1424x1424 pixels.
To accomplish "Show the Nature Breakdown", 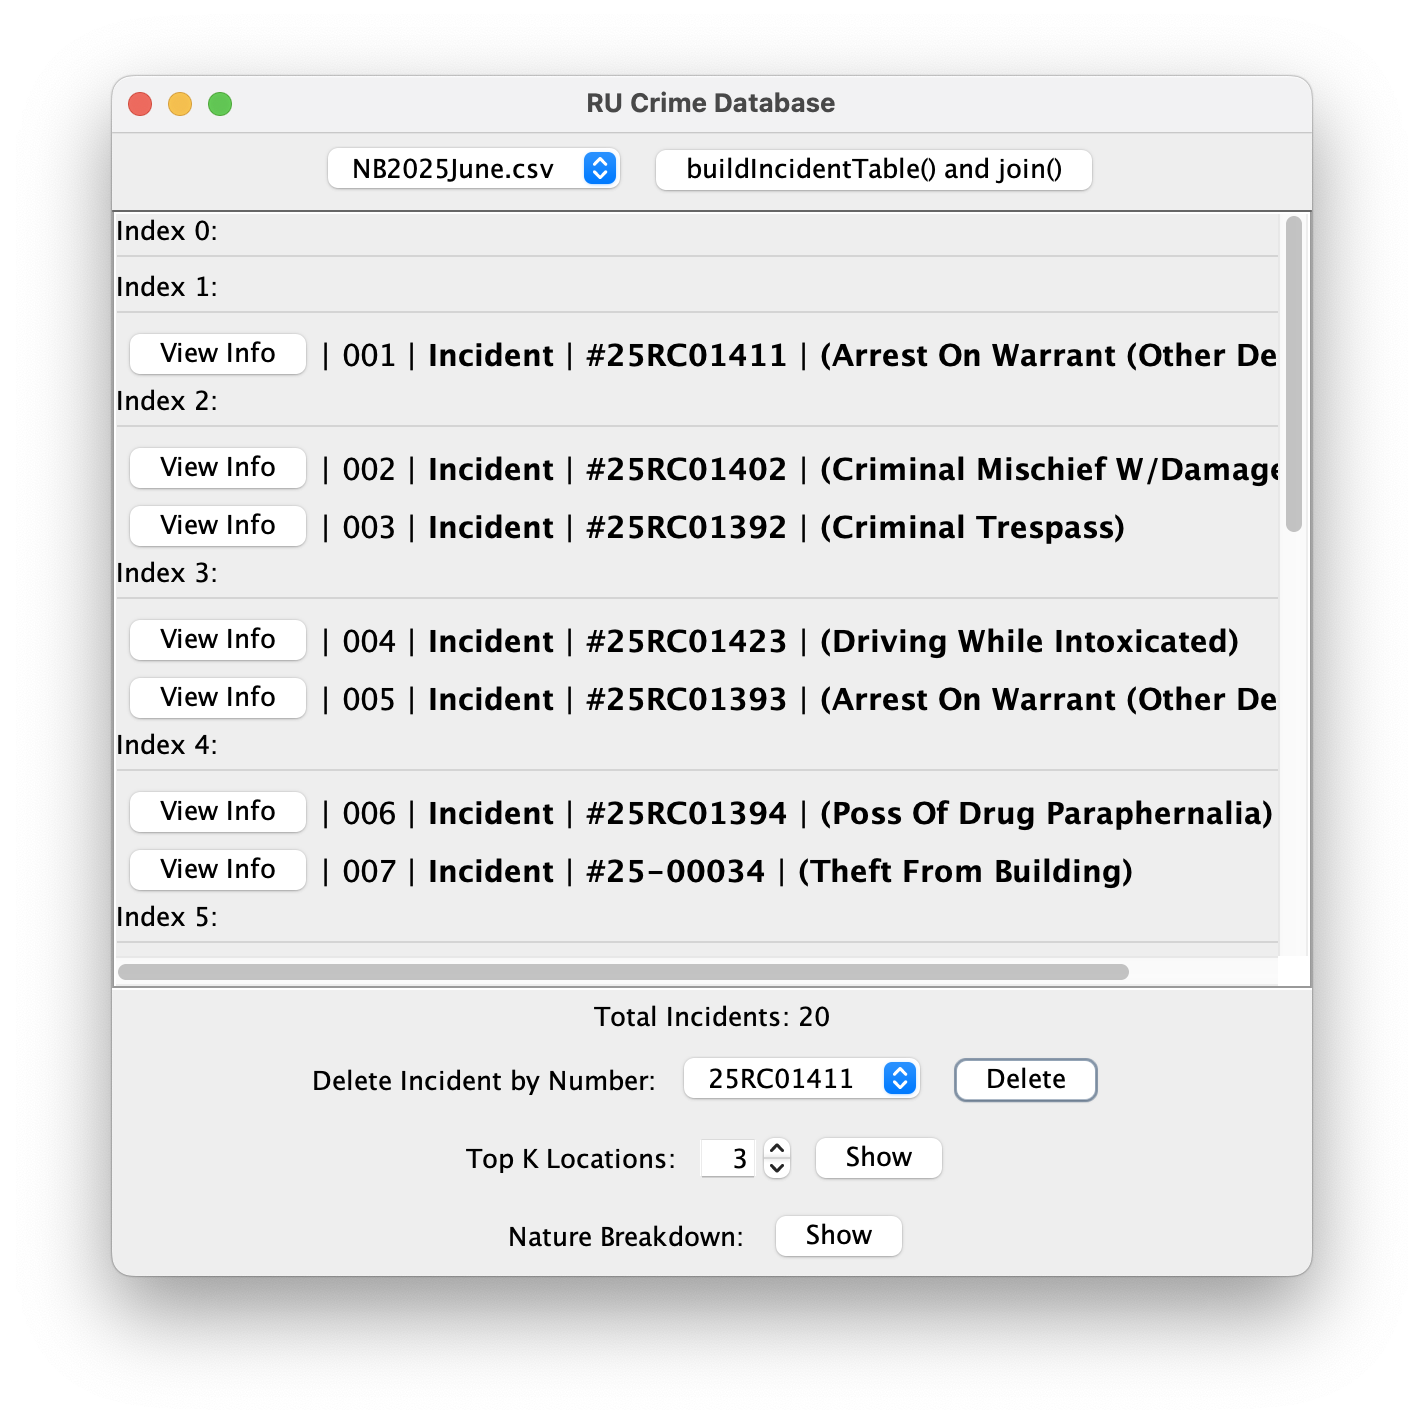I will pos(838,1236).
